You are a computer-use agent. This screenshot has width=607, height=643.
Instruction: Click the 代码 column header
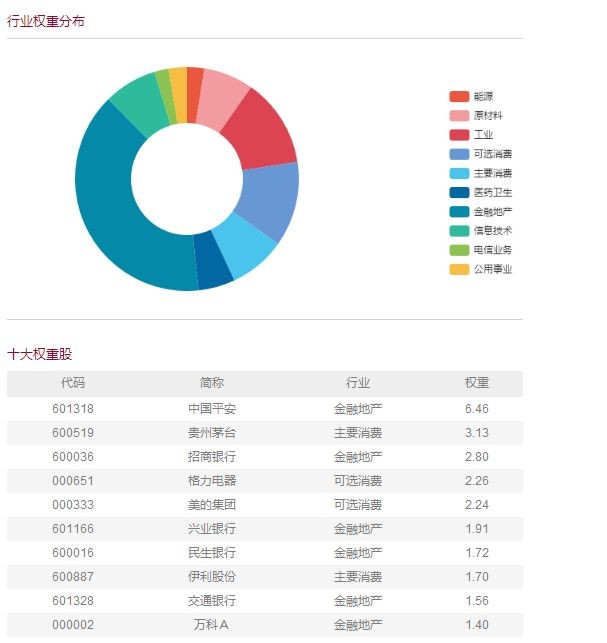click(73, 383)
